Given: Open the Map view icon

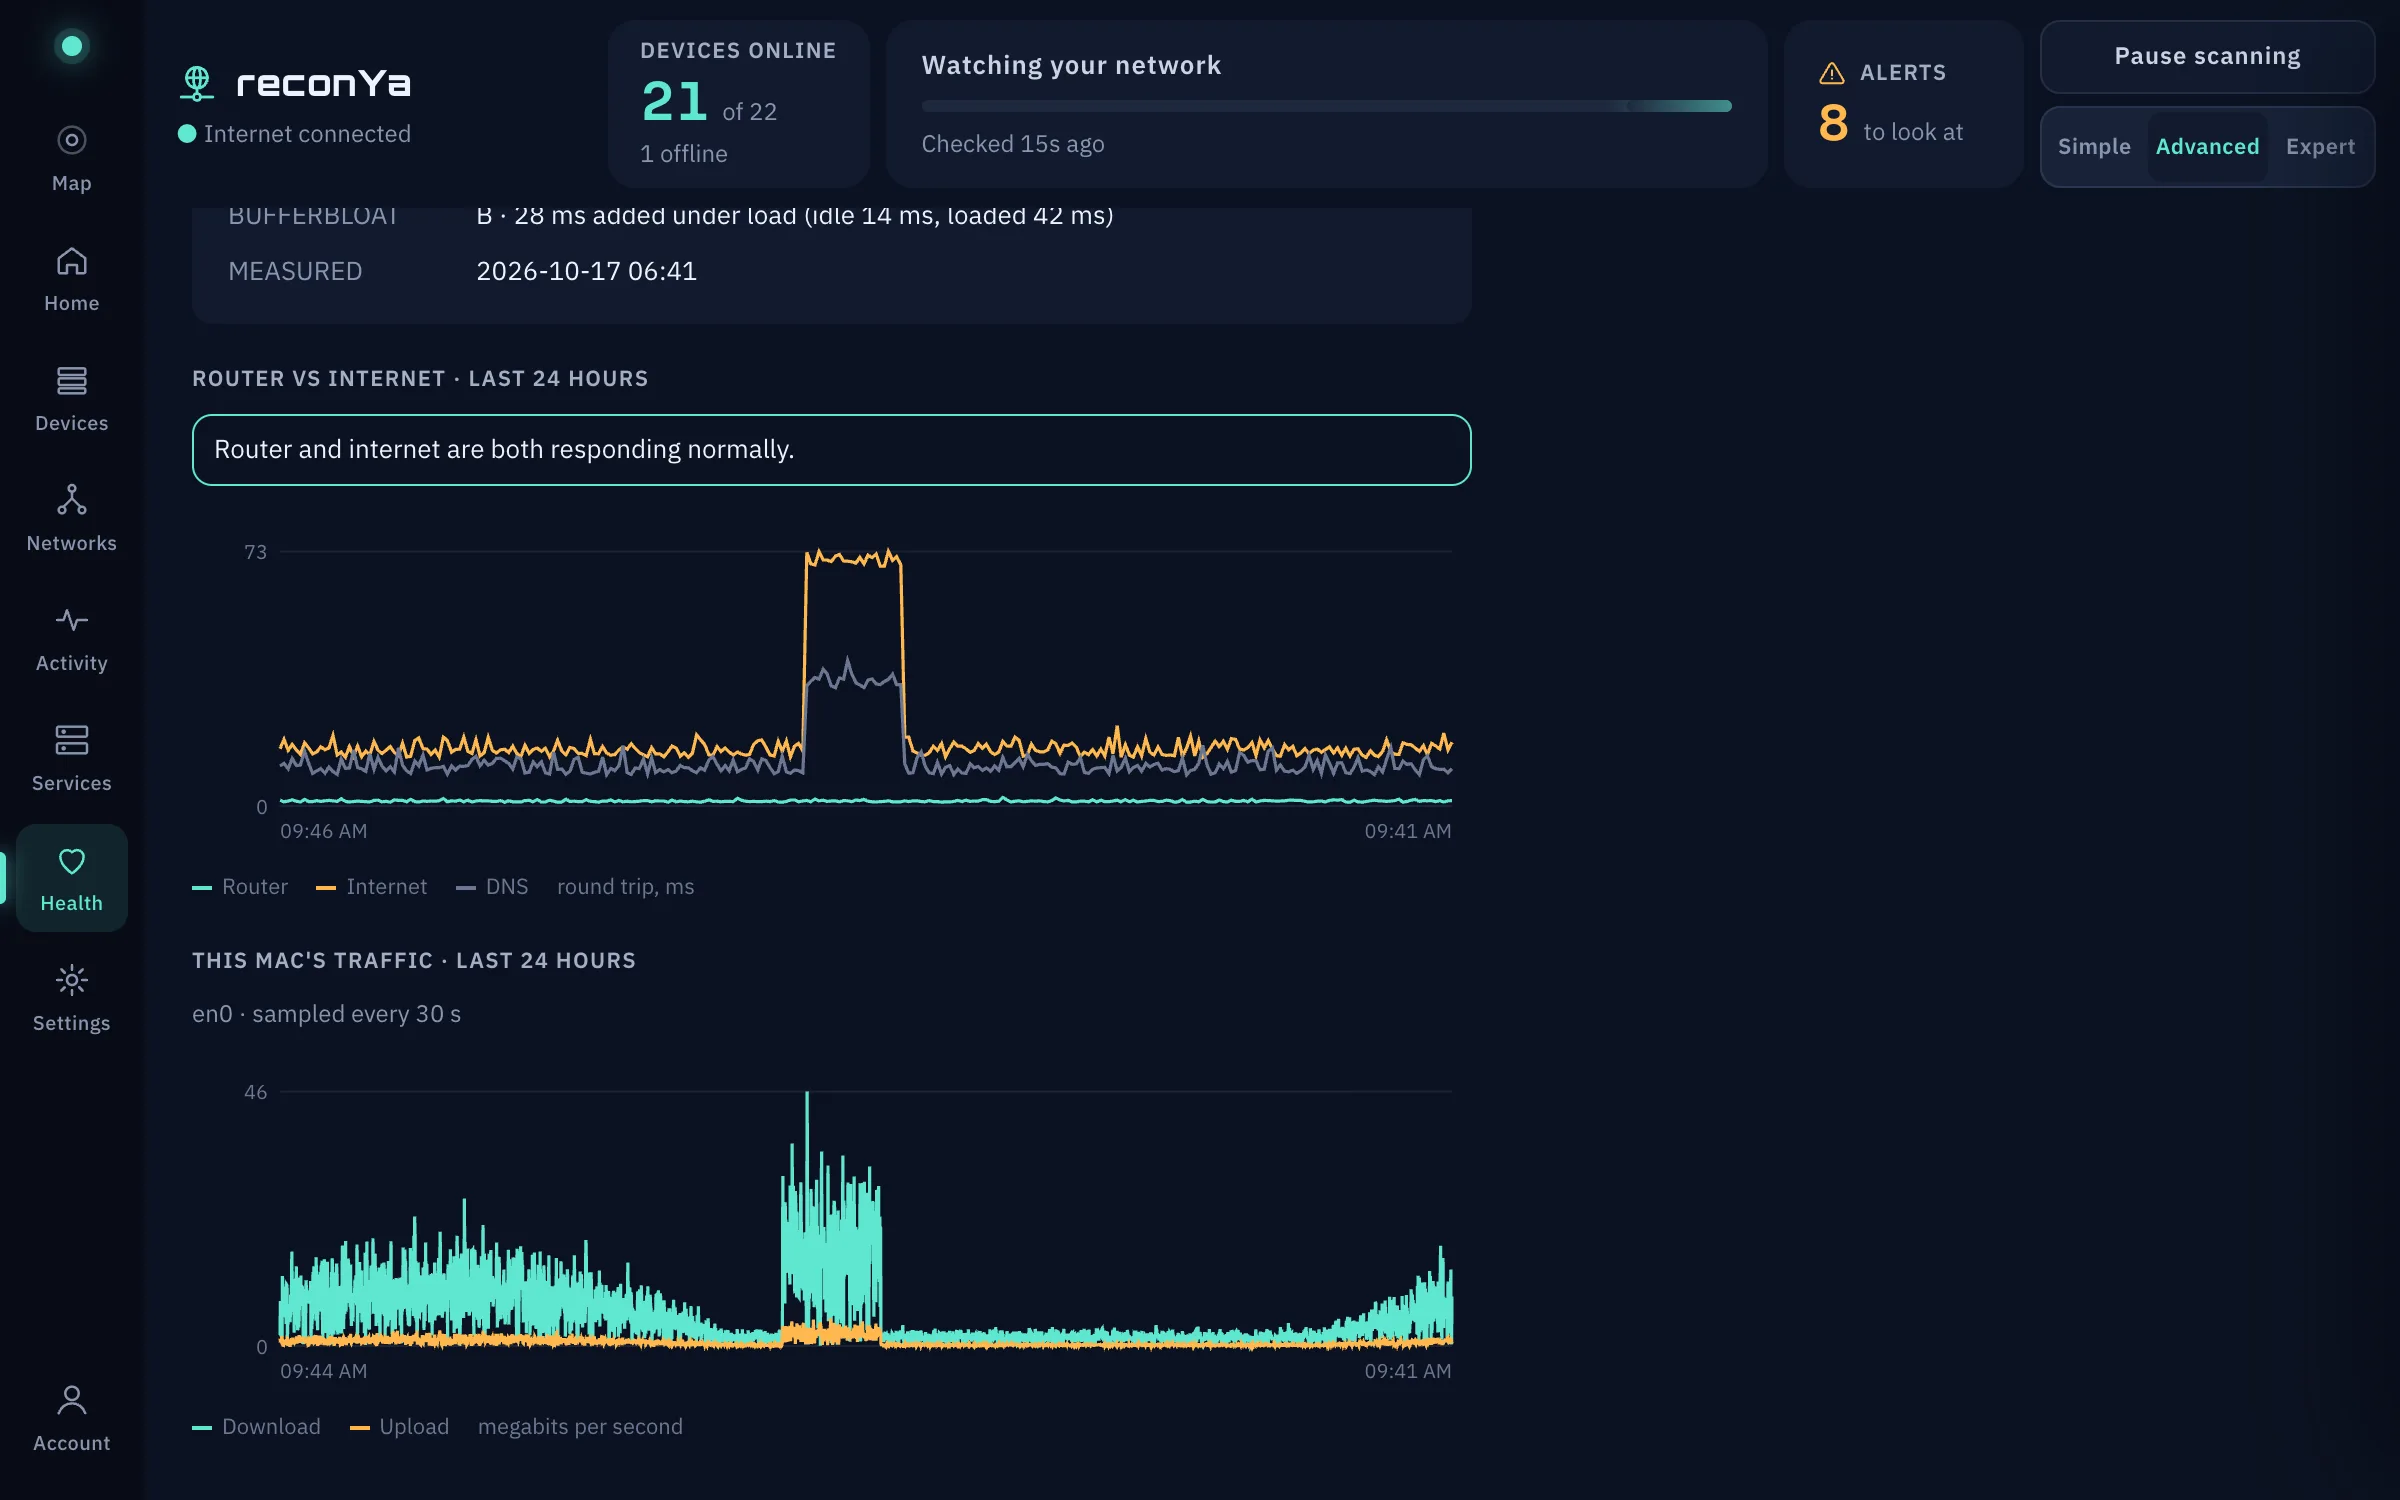Looking at the screenshot, I should [x=71, y=140].
